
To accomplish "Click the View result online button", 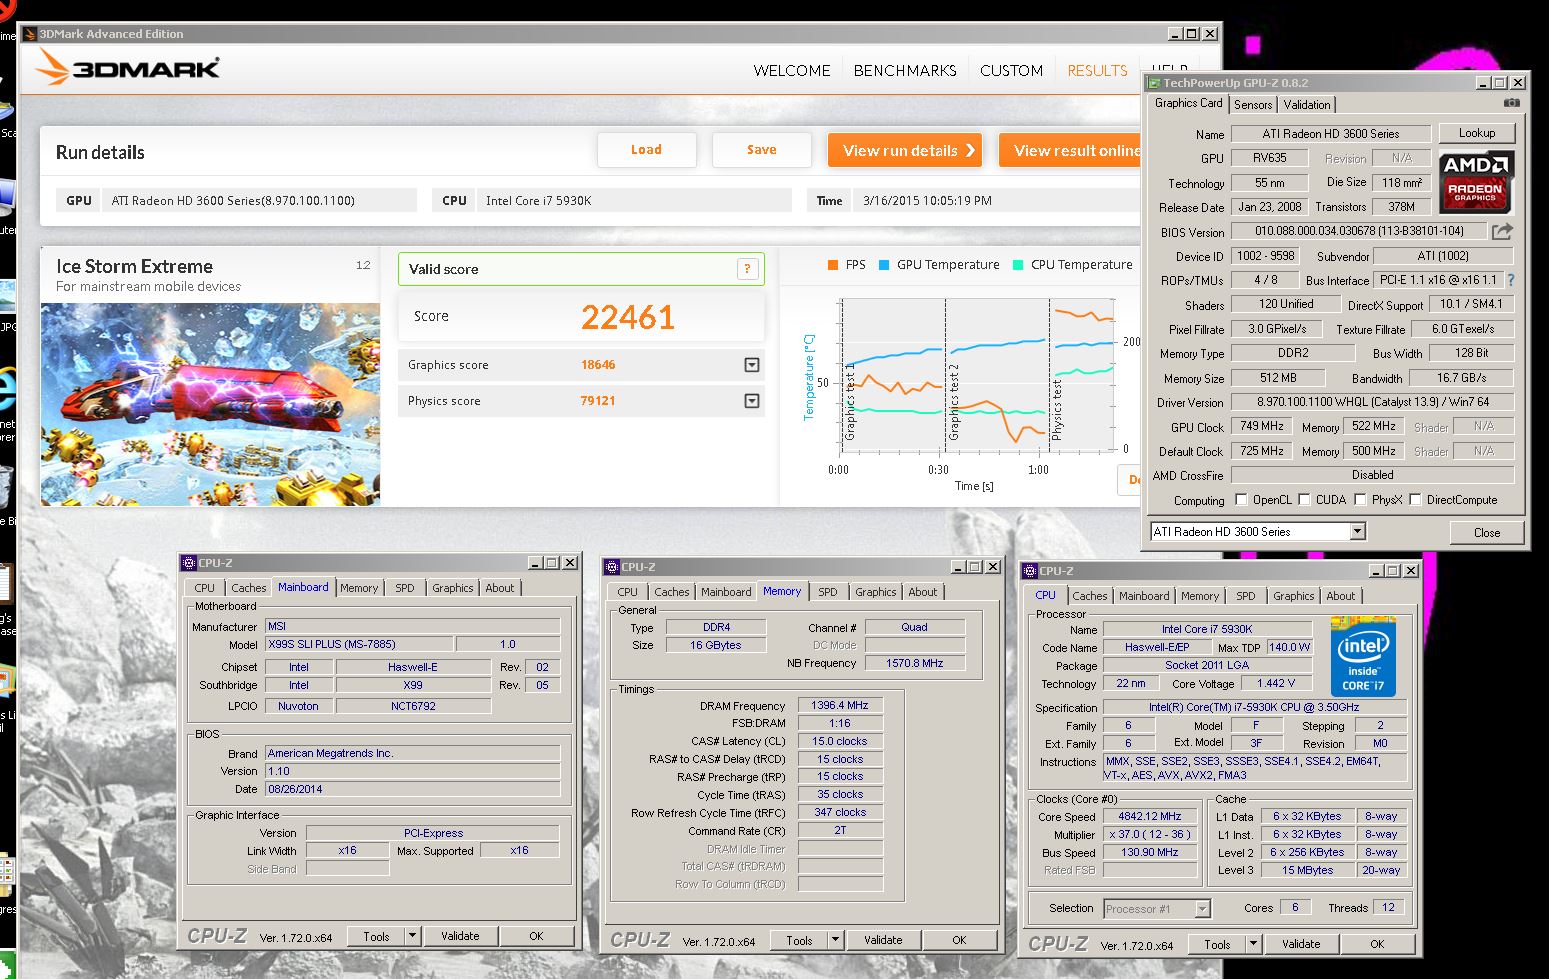I will tap(1071, 150).
